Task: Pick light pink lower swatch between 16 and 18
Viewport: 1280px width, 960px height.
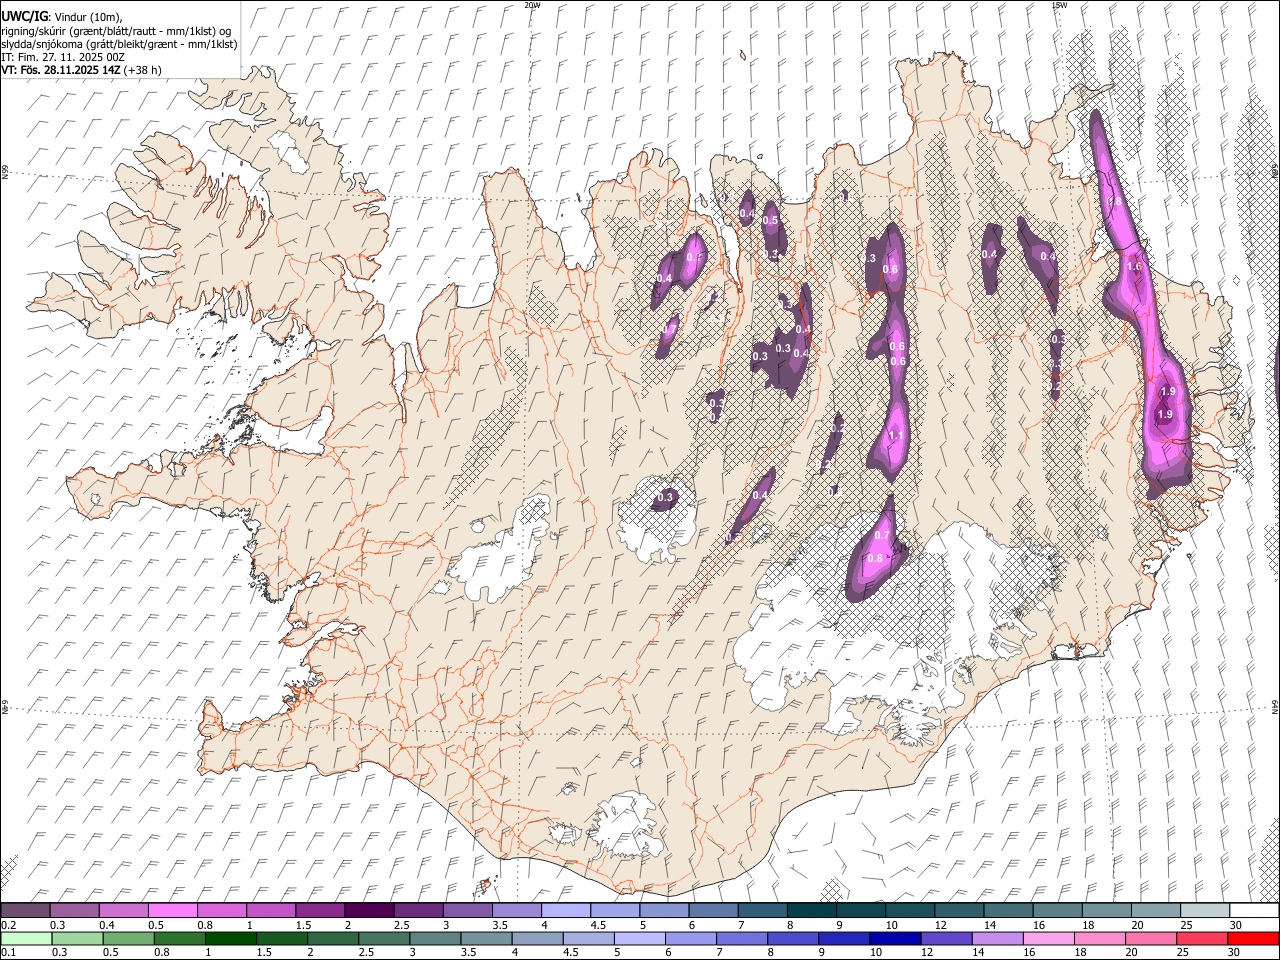Action: (x=1049, y=939)
